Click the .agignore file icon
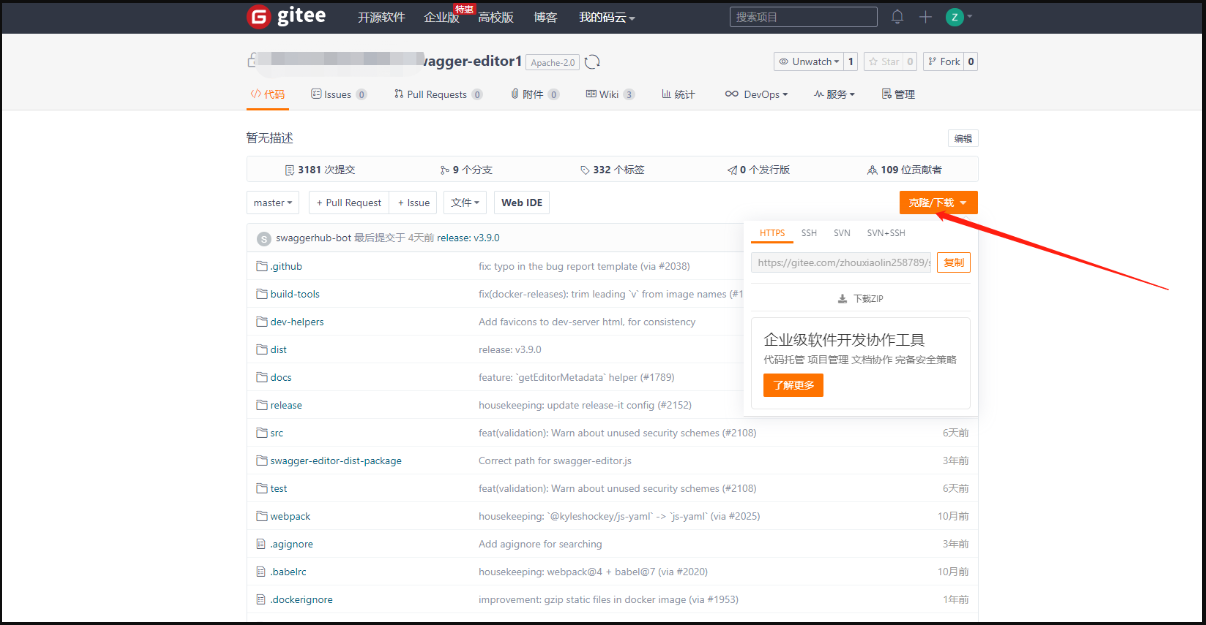The width and height of the screenshot is (1206, 625). 262,544
